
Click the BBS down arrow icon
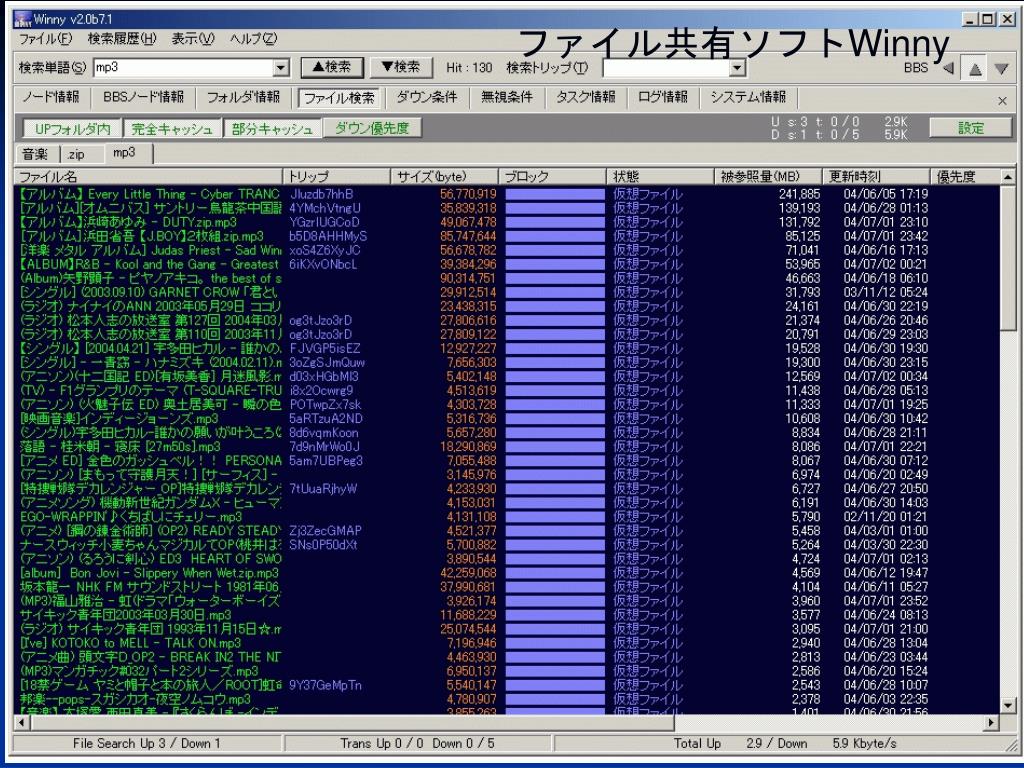coord(1001,69)
